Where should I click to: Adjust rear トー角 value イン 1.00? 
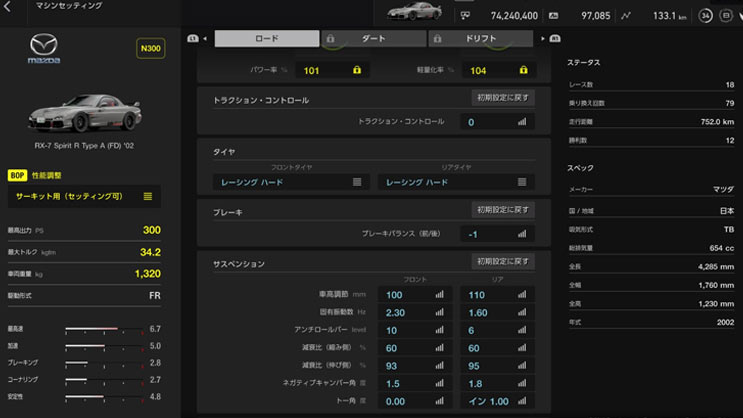click(x=496, y=401)
